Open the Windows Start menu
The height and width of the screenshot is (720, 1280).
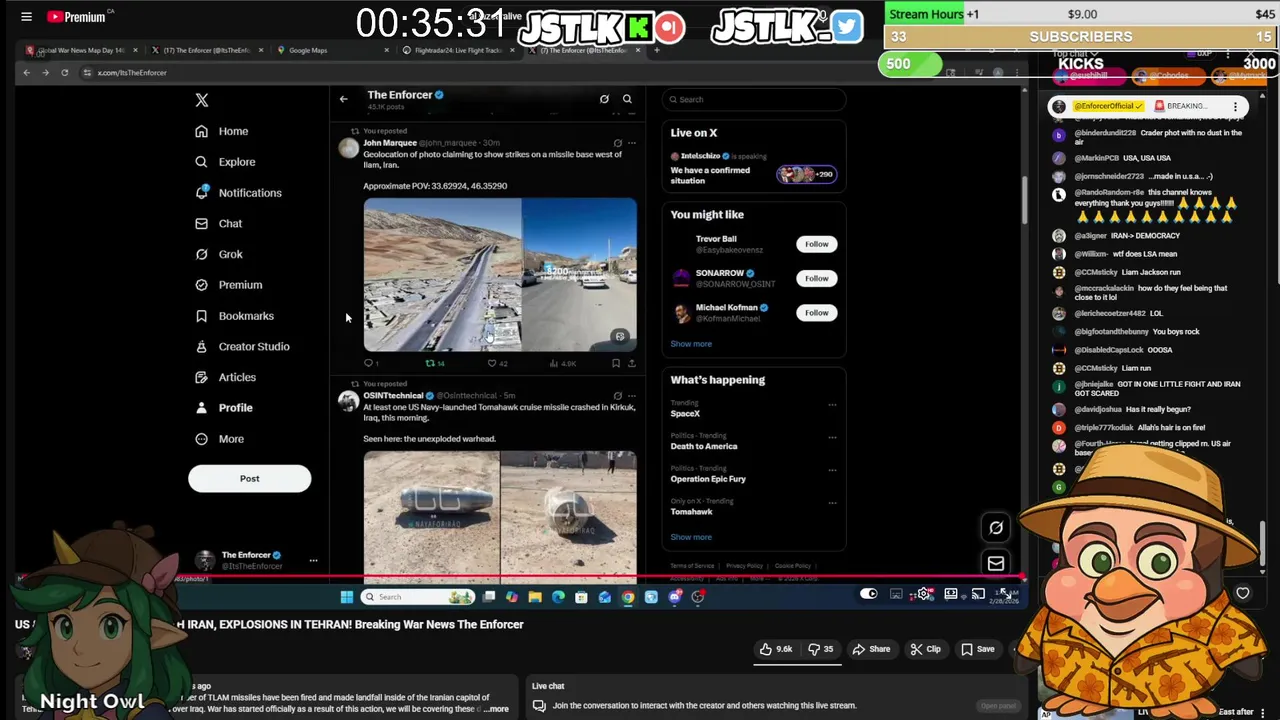[x=346, y=597]
